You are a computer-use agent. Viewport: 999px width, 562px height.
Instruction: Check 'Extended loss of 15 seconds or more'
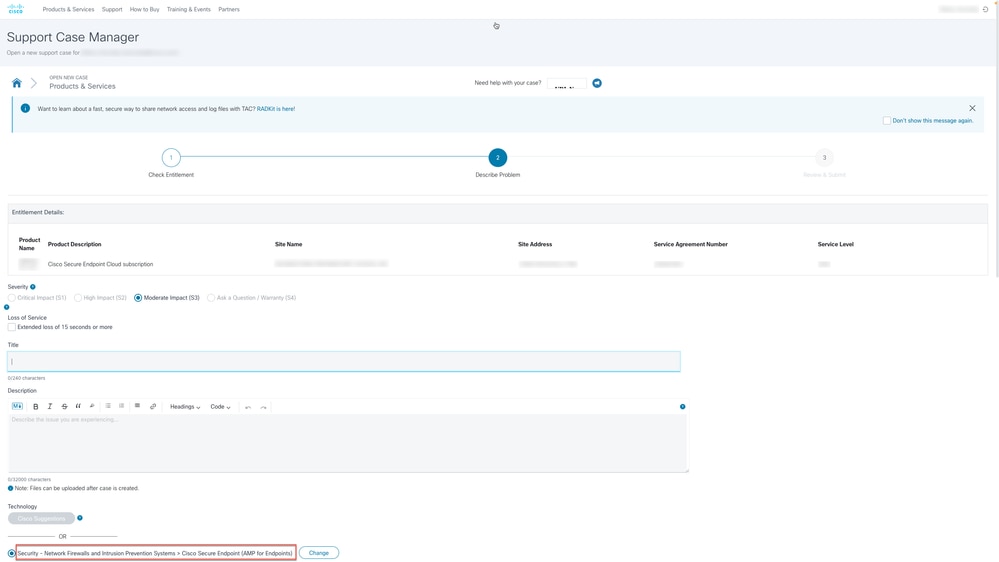pos(11,327)
